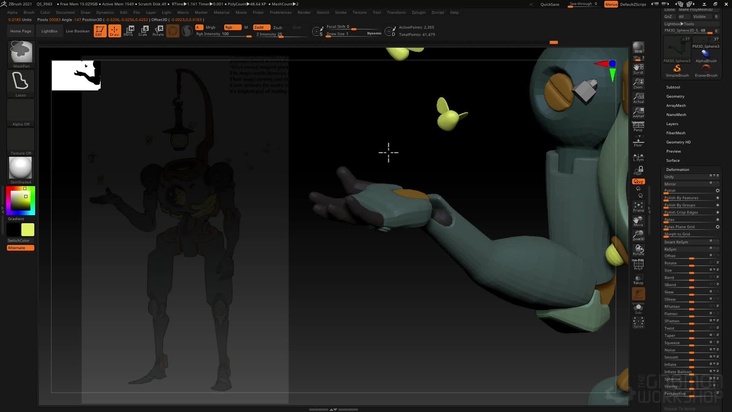Expand the Subtool palette section

coord(673,87)
